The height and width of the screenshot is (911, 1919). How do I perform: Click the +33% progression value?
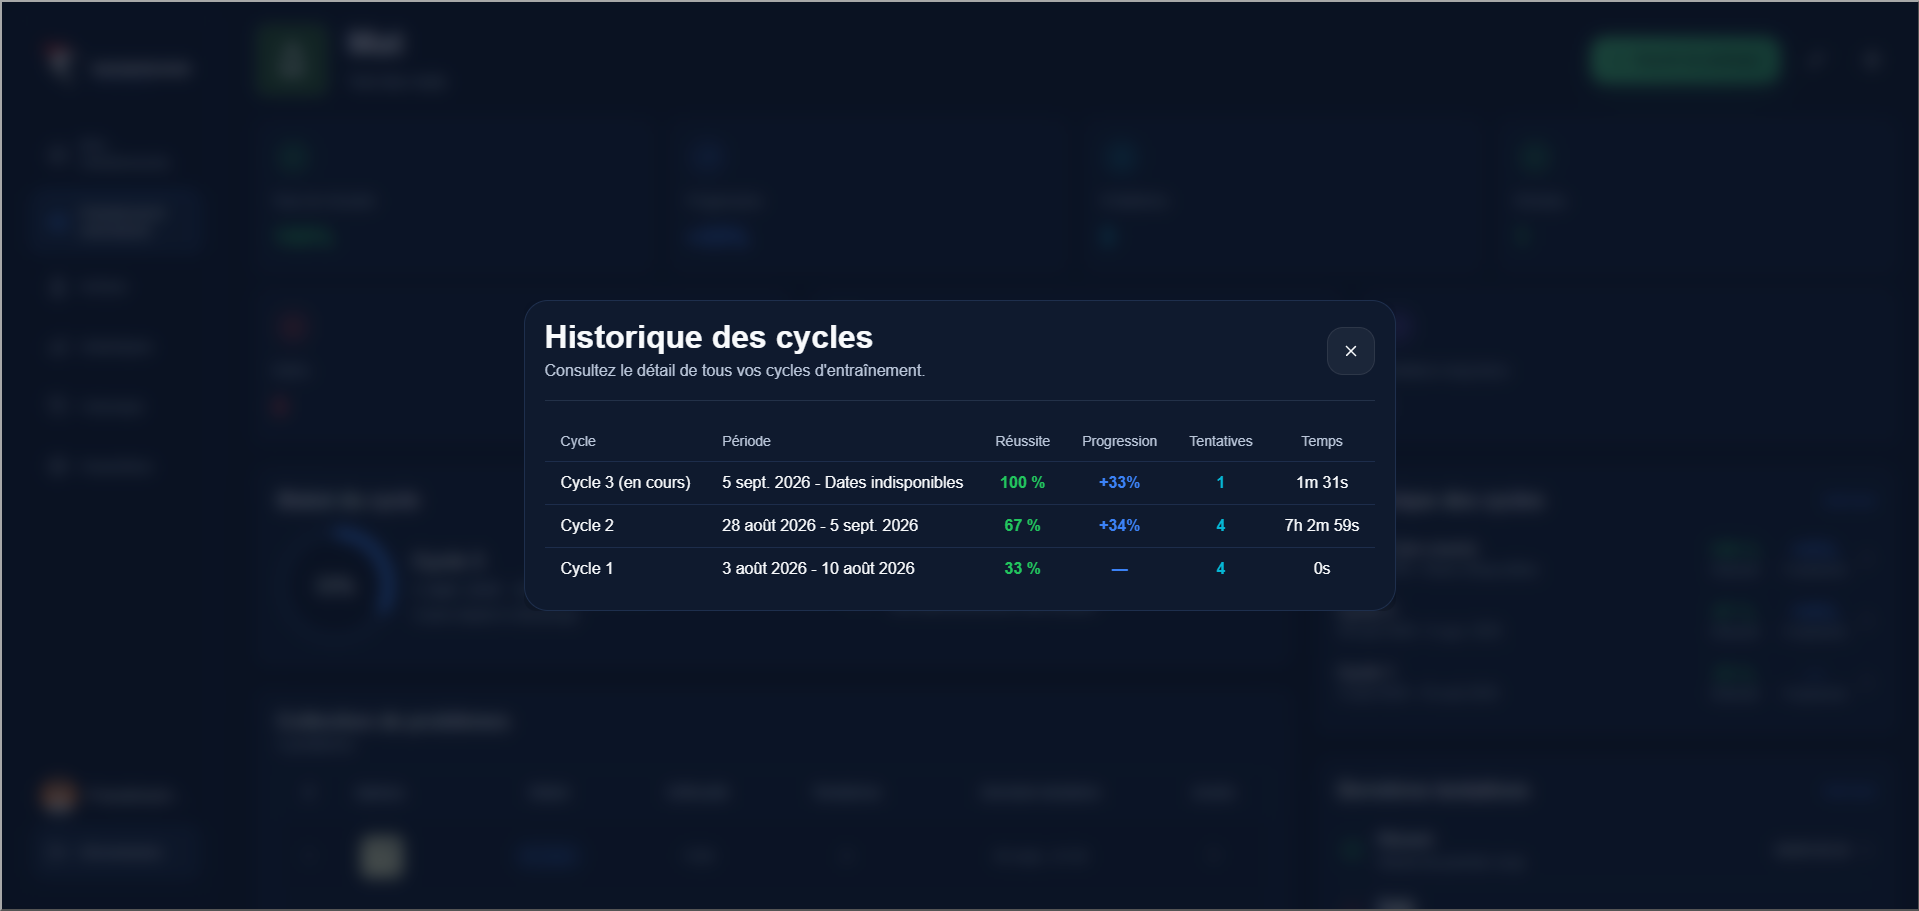[x=1119, y=482]
